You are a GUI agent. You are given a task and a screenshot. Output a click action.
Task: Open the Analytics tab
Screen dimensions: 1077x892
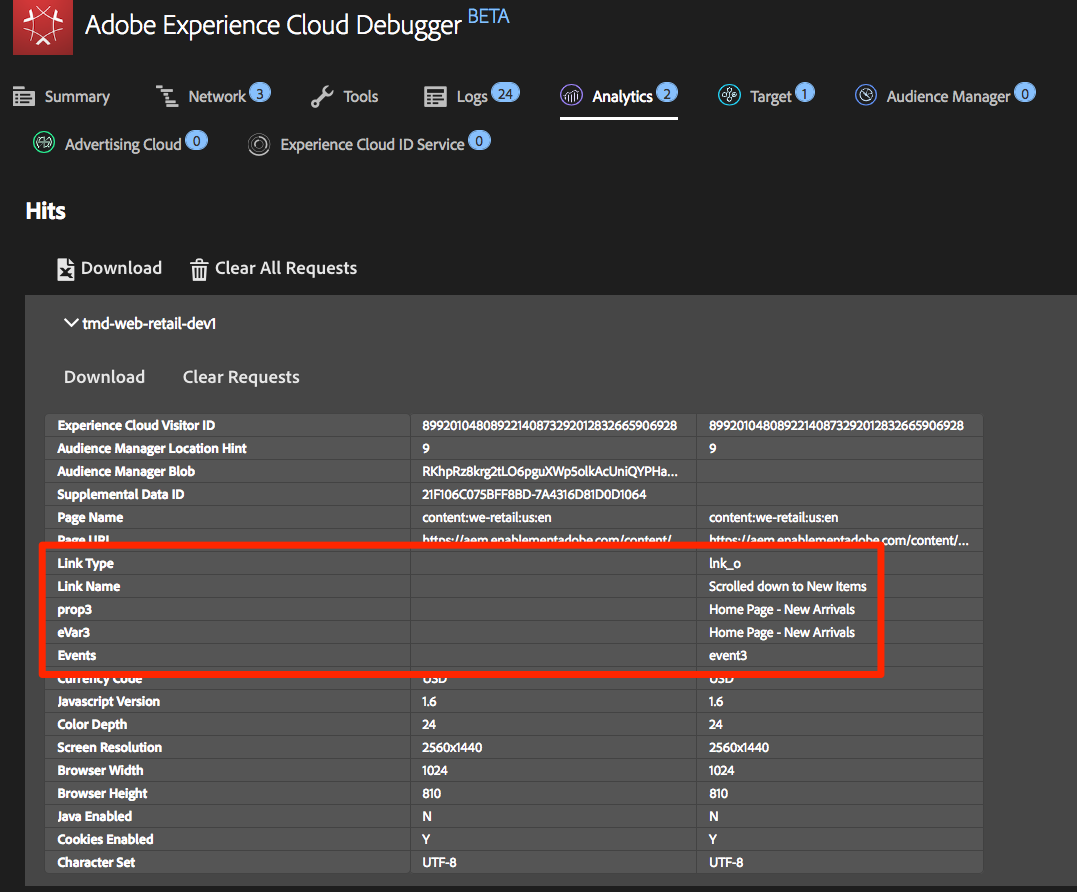tap(621, 96)
